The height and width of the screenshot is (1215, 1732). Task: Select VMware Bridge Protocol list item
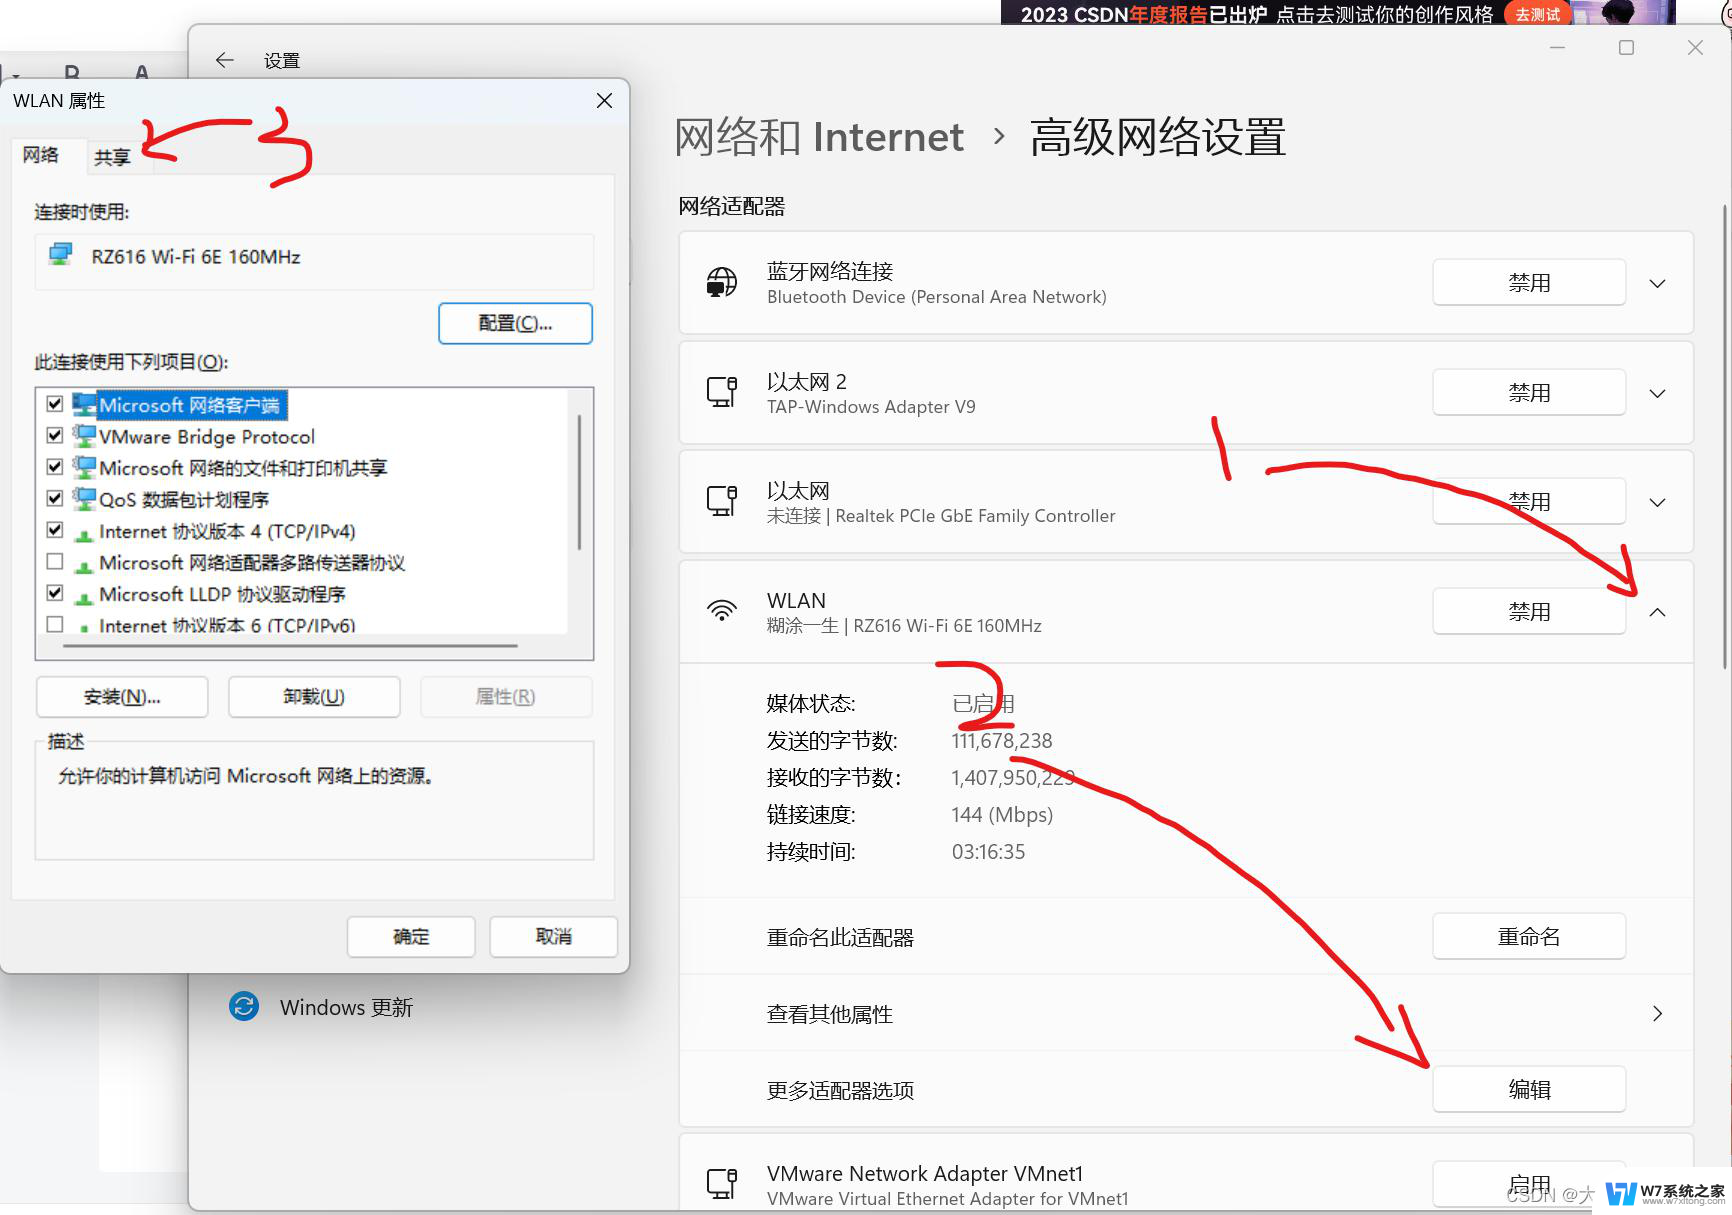click(207, 437)
